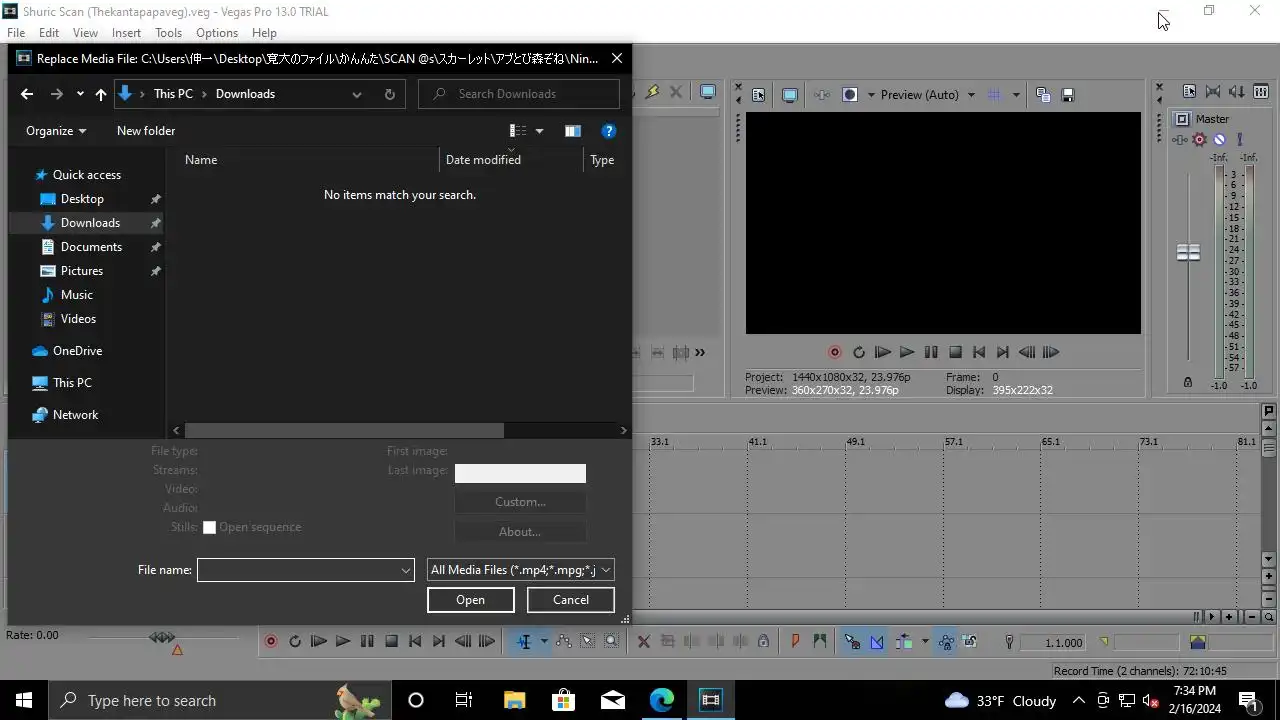Copy snapshot to clipboard in preview

click(1043, 95)
